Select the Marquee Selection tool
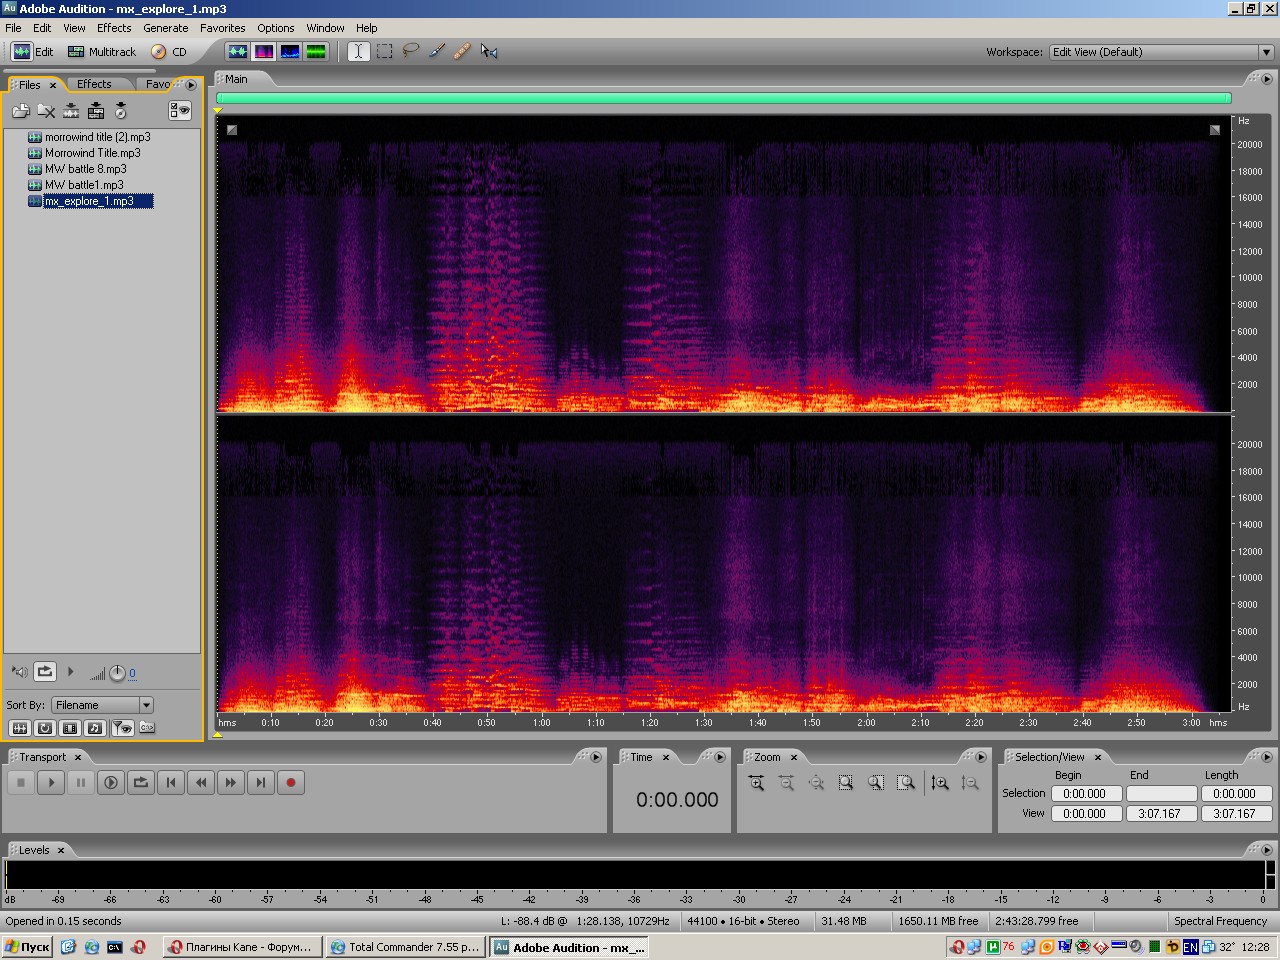 click(x=385, y=51)
